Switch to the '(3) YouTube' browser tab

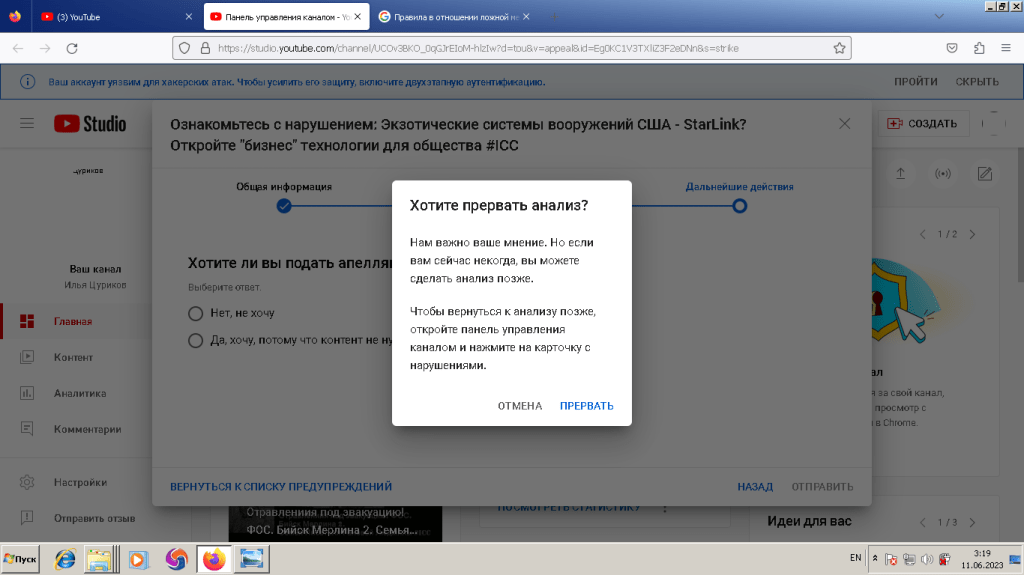click(x=112, y=17)
